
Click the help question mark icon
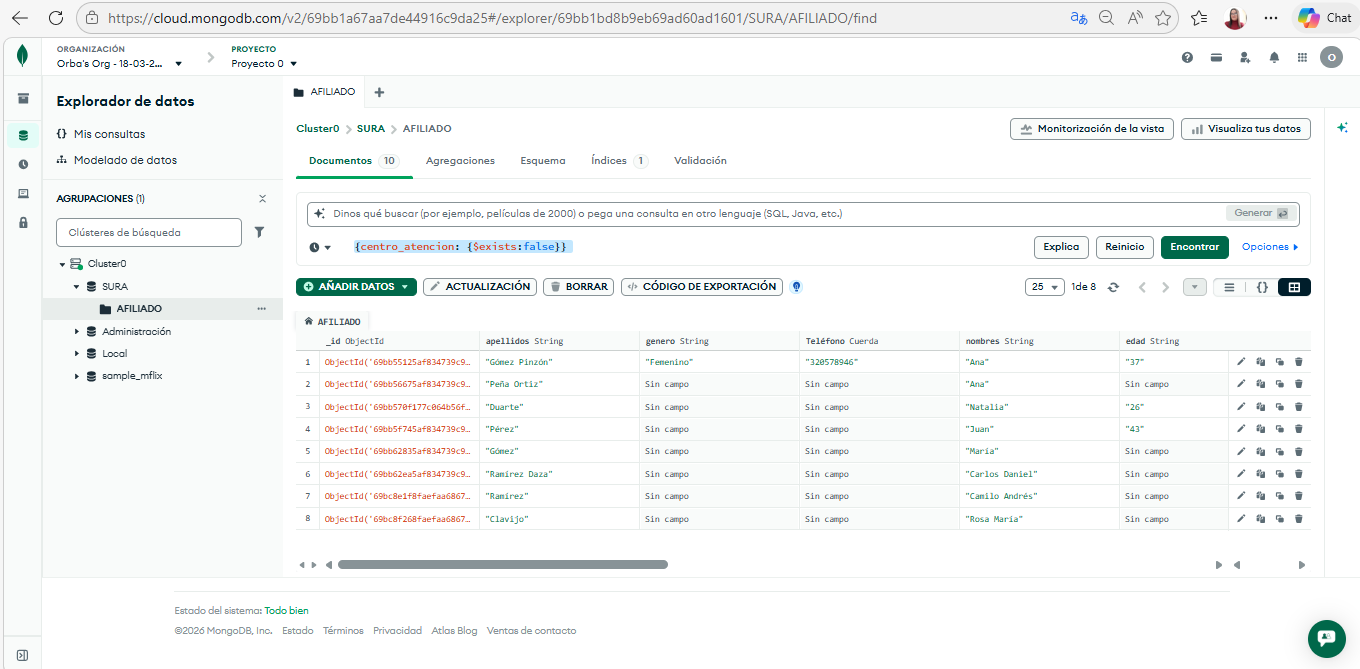1187,58
